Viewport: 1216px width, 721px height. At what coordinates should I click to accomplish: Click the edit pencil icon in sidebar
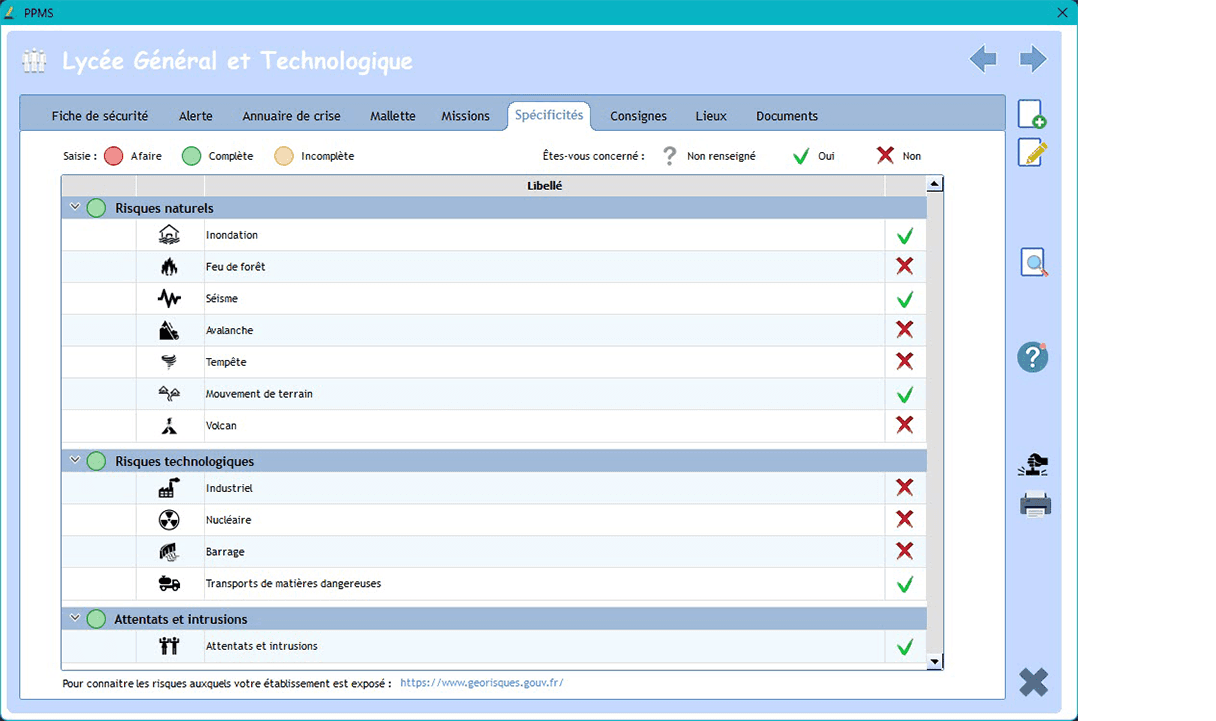click(1032, 153)
